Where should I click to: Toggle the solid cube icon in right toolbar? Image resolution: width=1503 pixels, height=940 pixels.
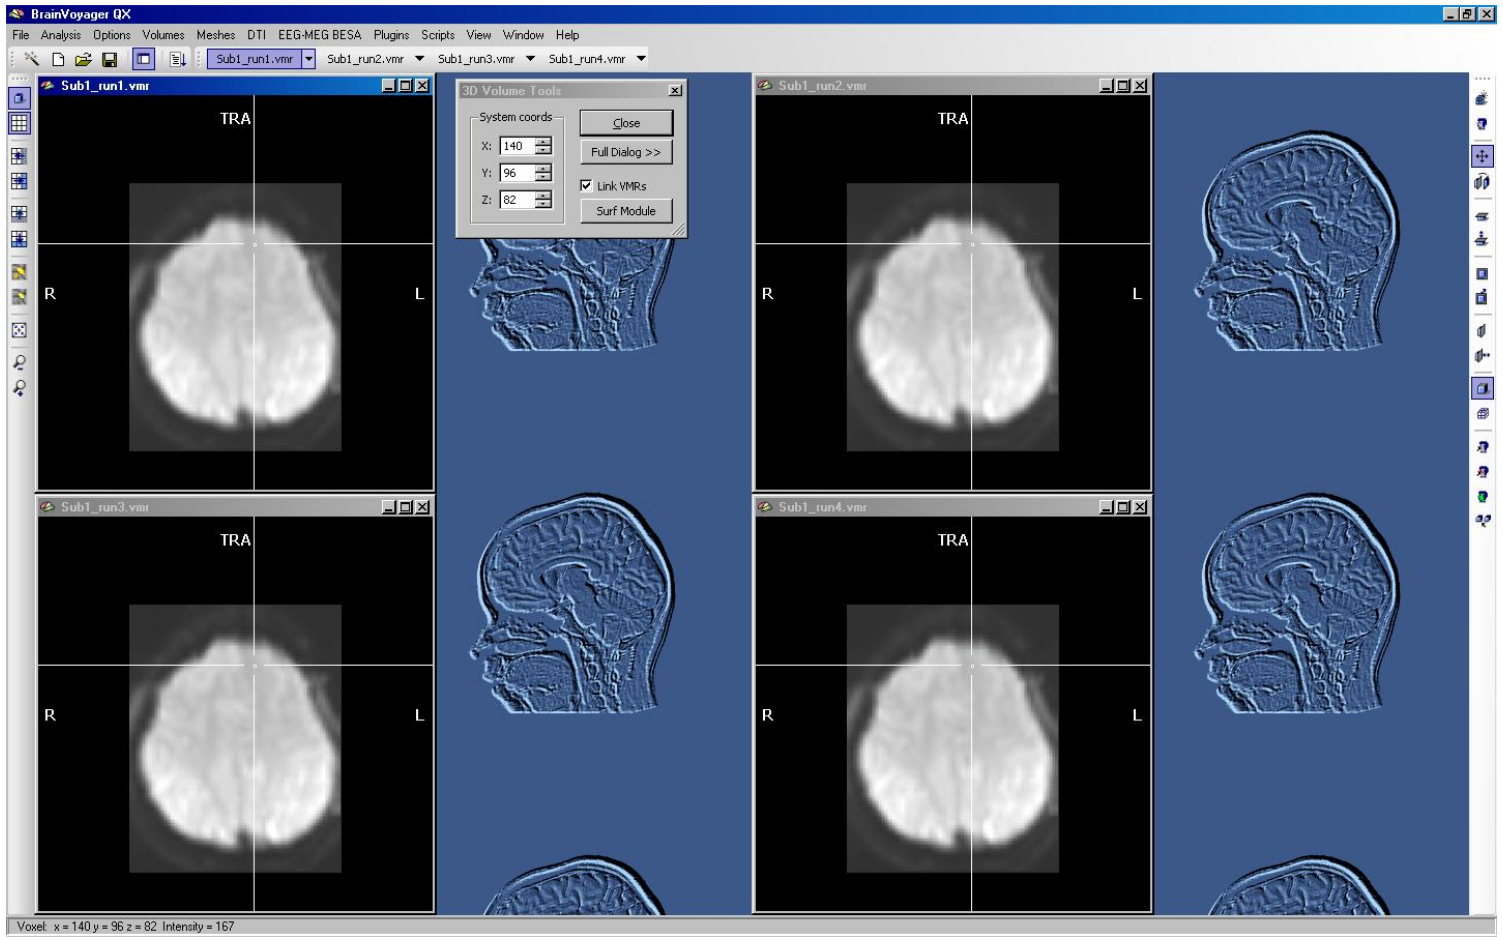[1482, 388]
